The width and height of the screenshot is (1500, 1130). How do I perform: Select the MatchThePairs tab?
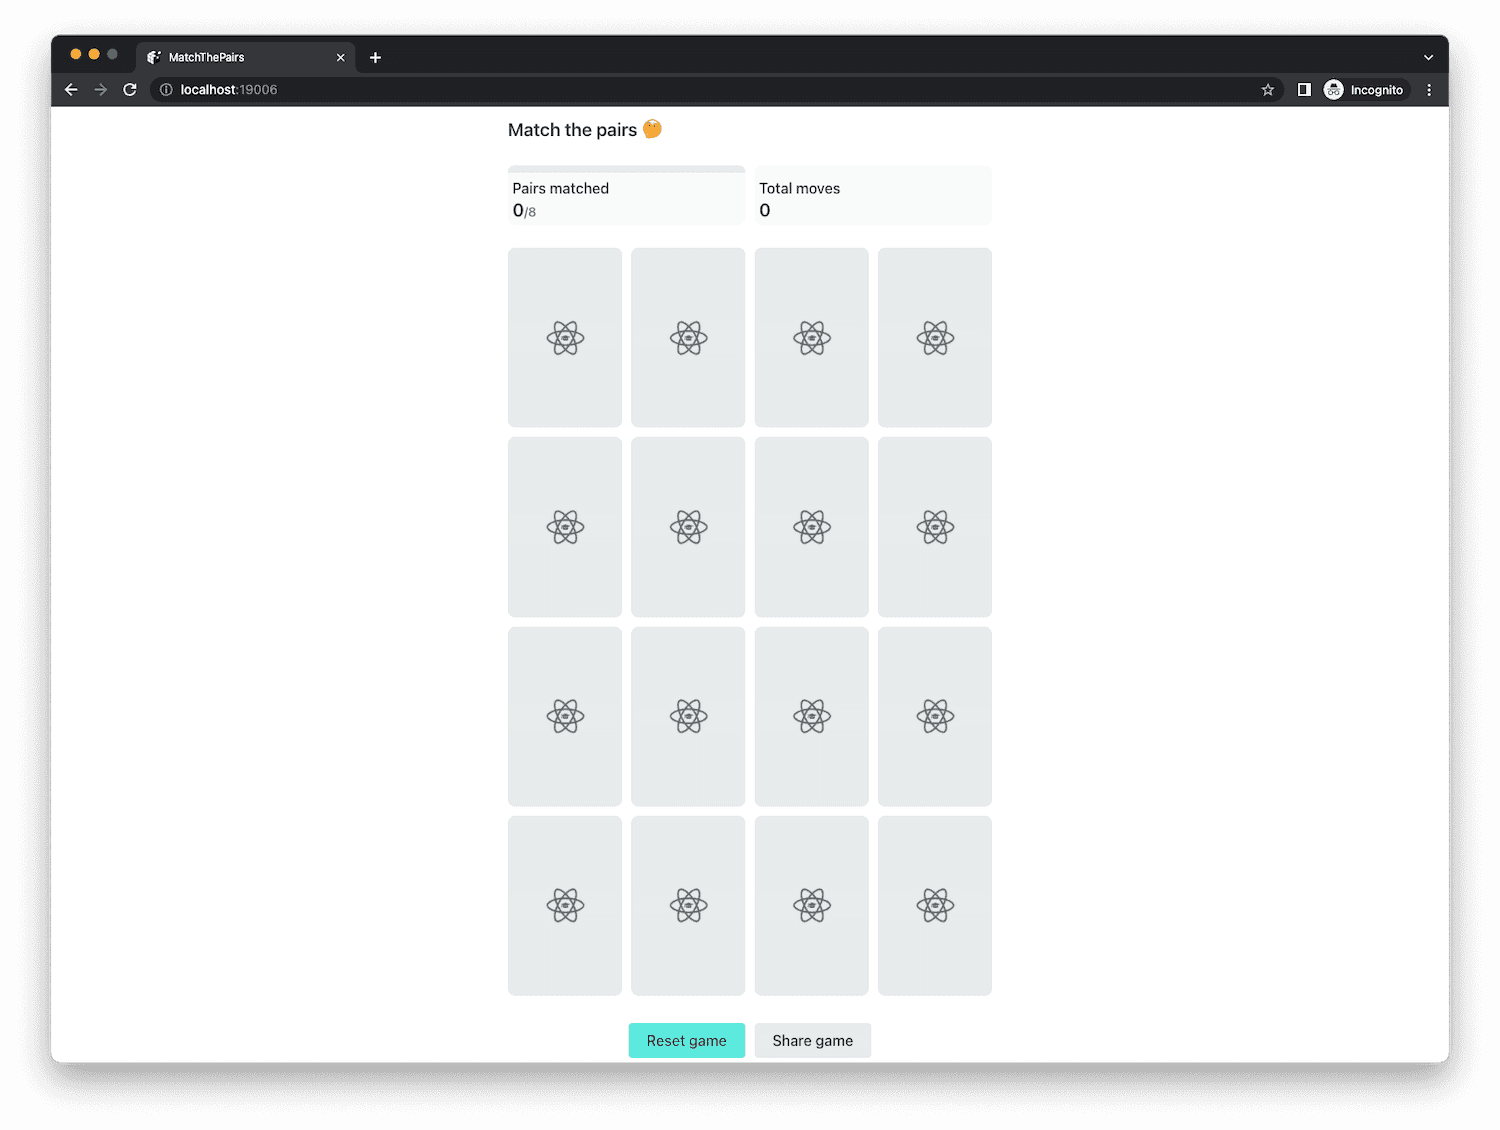tap(245, 57)
